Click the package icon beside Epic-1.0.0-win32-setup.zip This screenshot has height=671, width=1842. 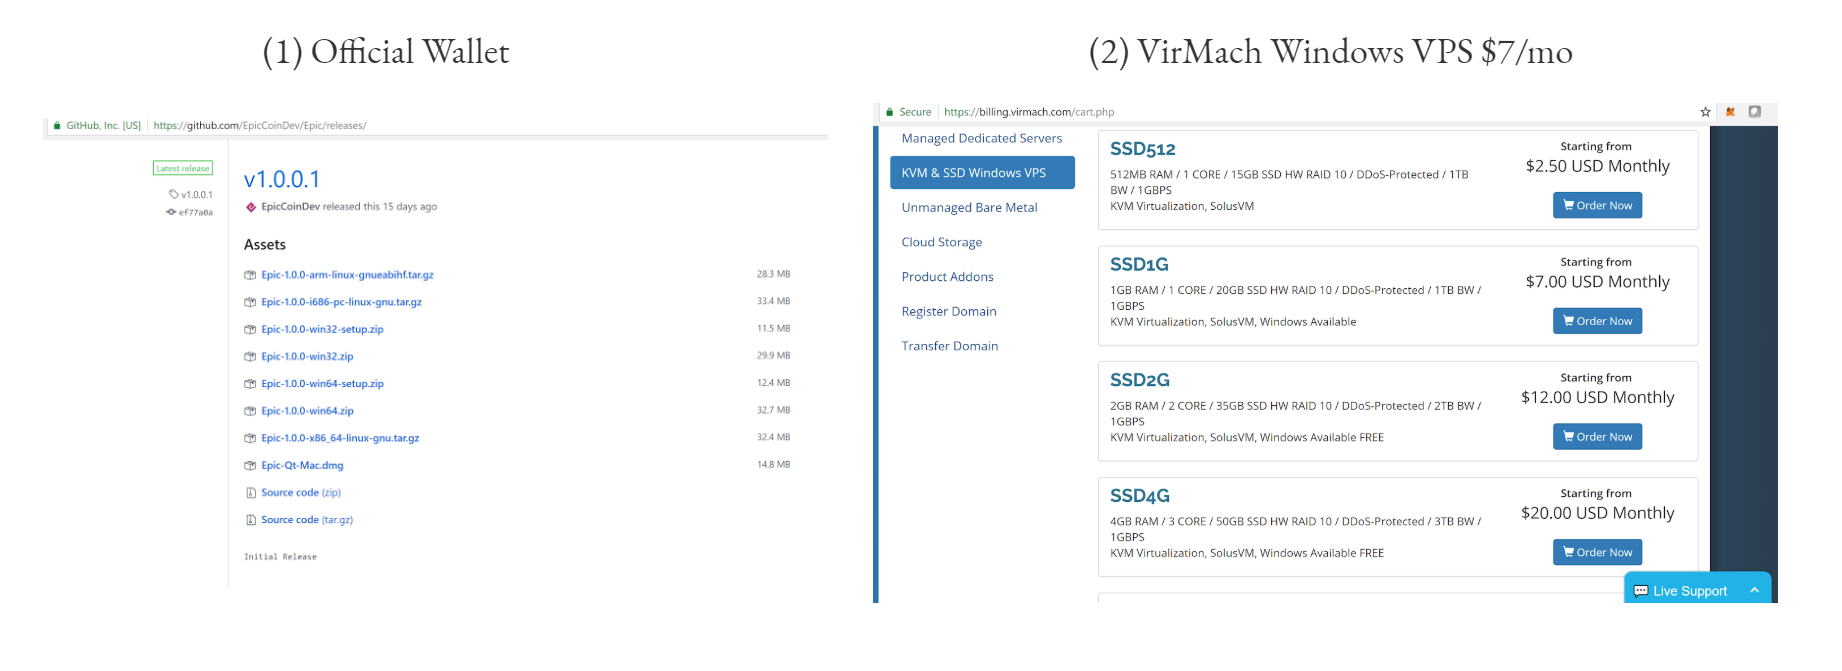pyautogui.click(x=250, y=329)
